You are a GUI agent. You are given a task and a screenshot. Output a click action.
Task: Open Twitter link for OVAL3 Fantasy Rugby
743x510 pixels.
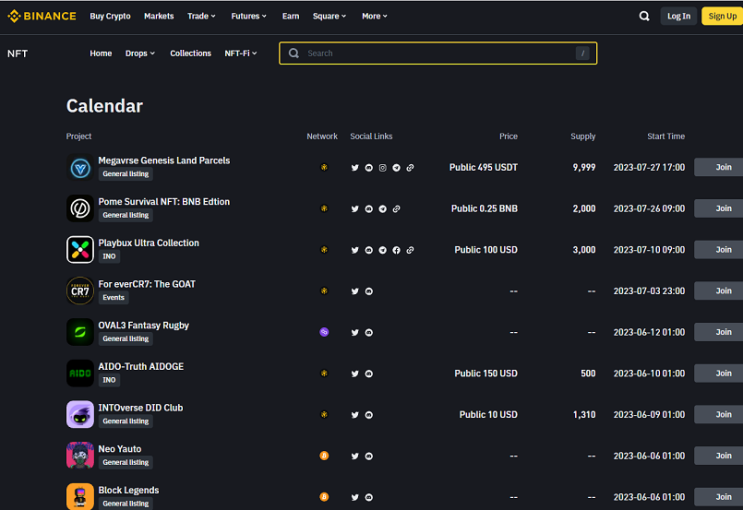point(355,333)
